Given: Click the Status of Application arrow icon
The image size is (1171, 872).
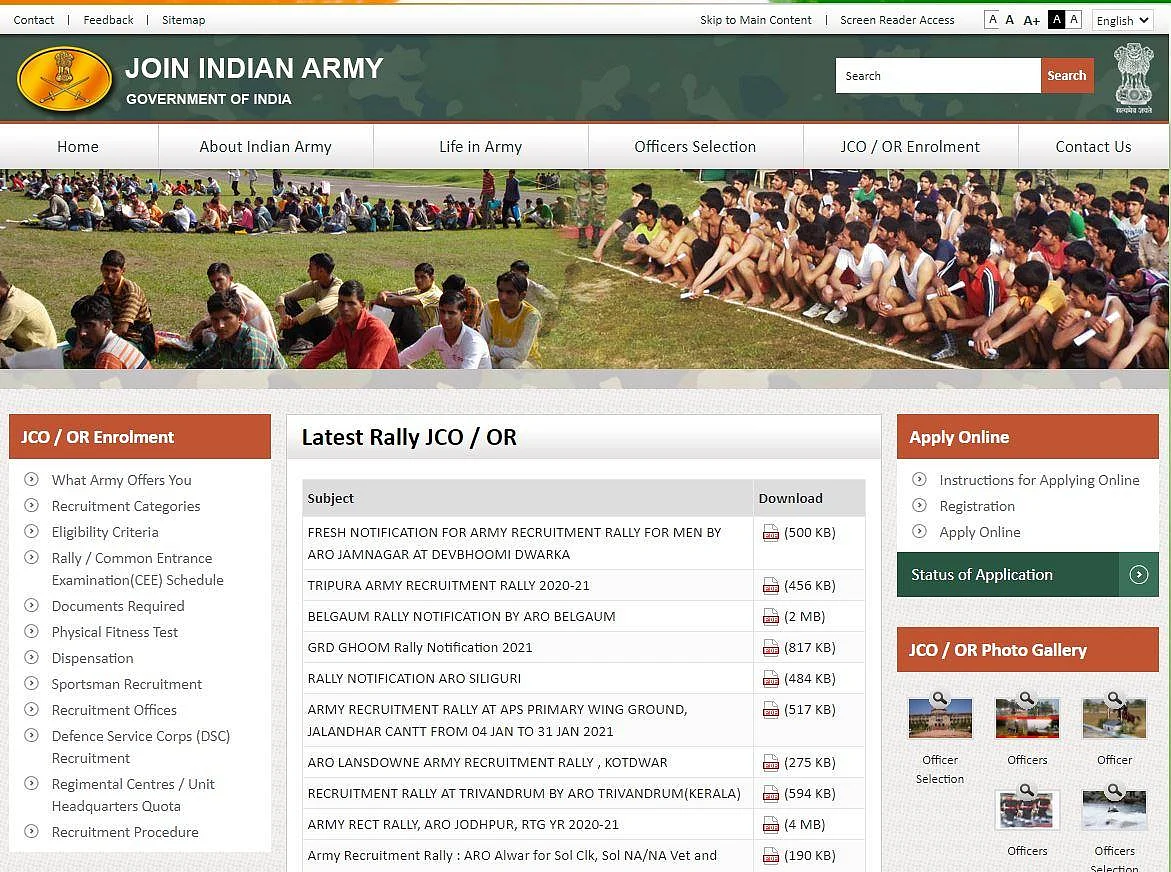Looking at the screenshot, I should click(x=1138, y=574).
